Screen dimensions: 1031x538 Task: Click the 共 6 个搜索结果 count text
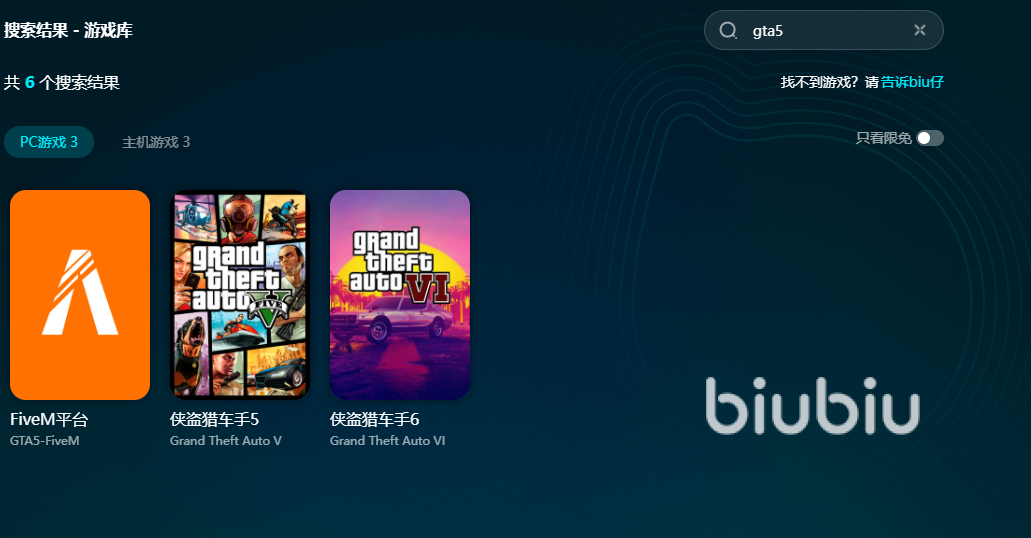click(x=62, y=82)
